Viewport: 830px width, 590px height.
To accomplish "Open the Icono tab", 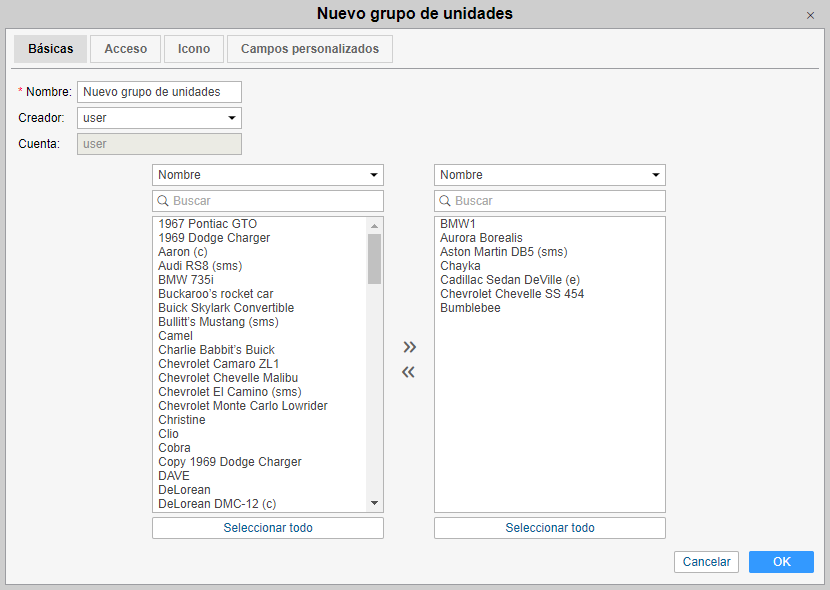I will 194,49.
